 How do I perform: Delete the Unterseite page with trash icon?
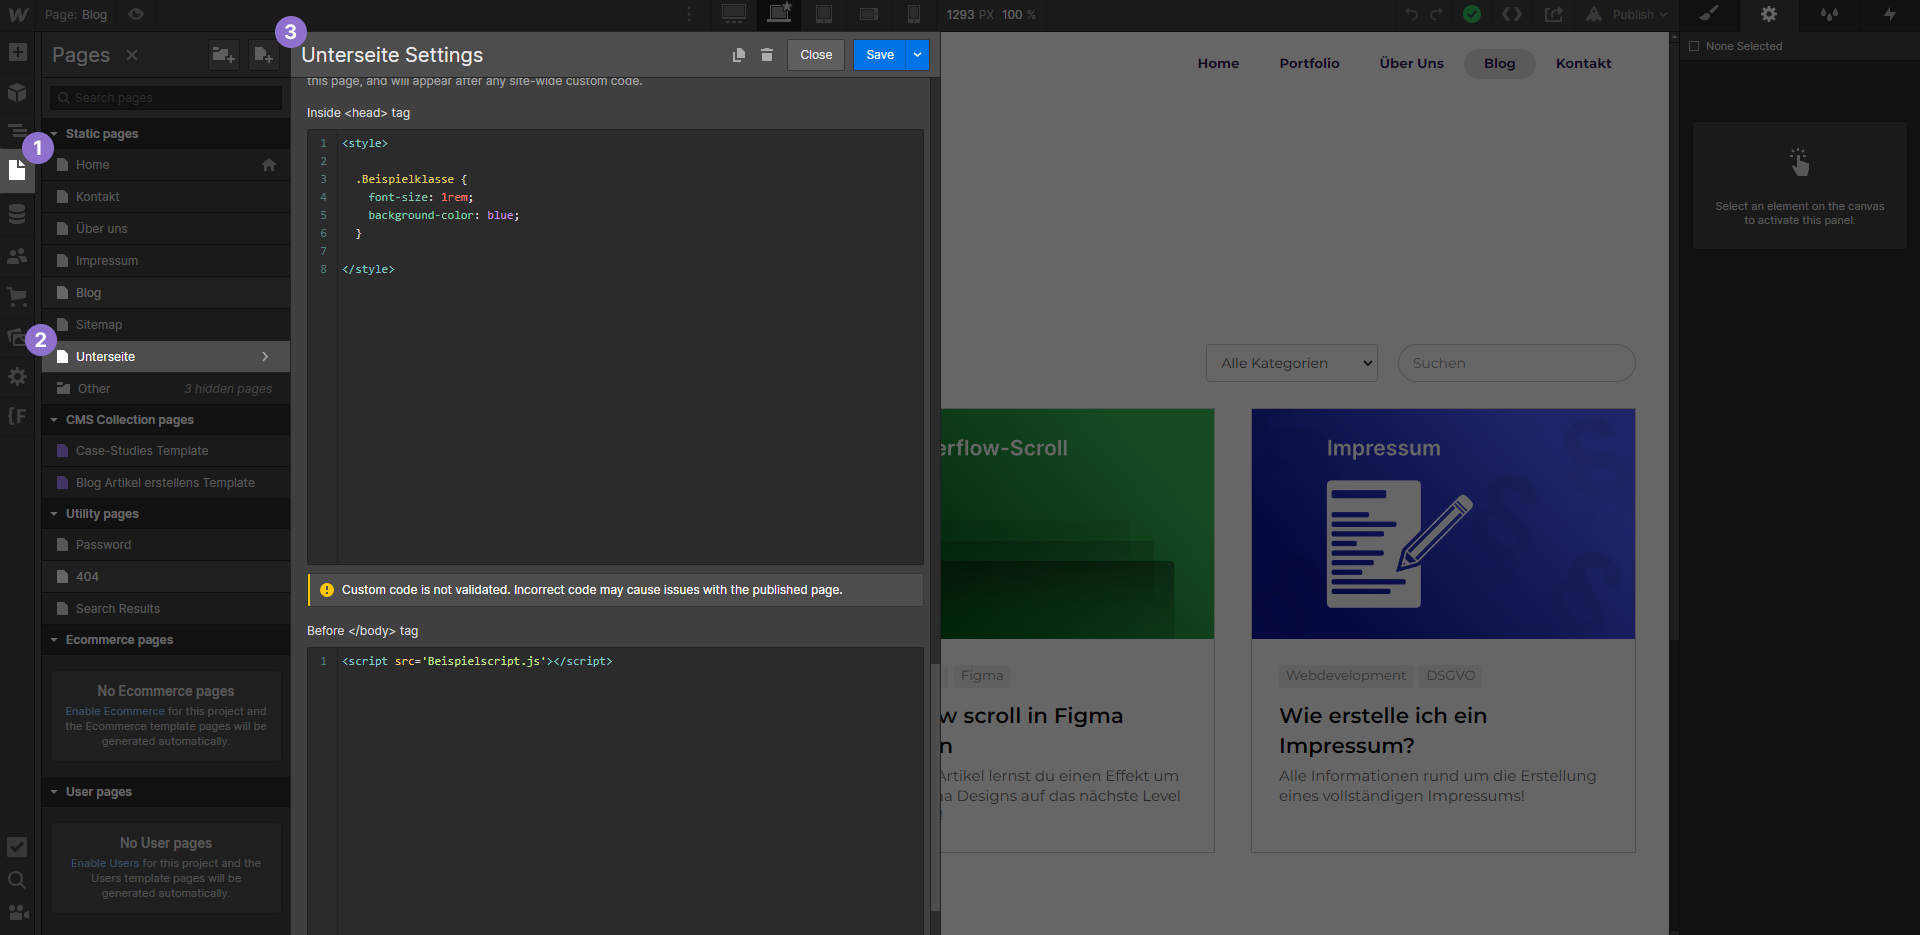click(x=767, y=55)
